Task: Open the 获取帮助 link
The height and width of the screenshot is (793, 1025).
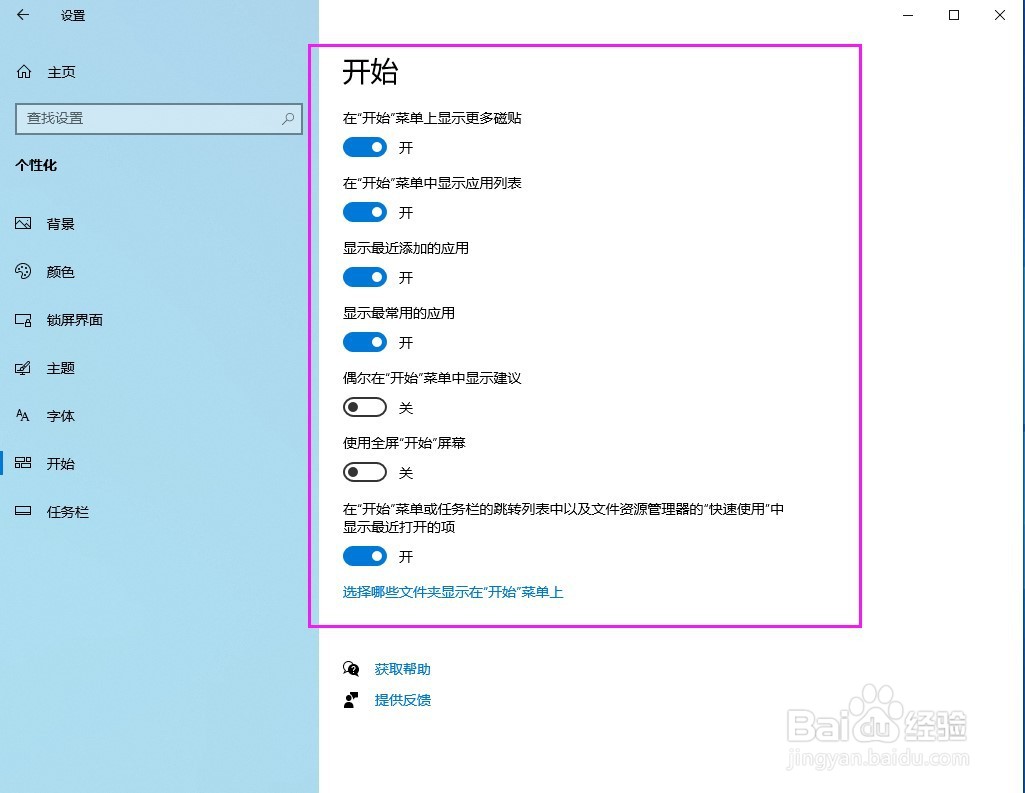Action: tap(402, 669)
